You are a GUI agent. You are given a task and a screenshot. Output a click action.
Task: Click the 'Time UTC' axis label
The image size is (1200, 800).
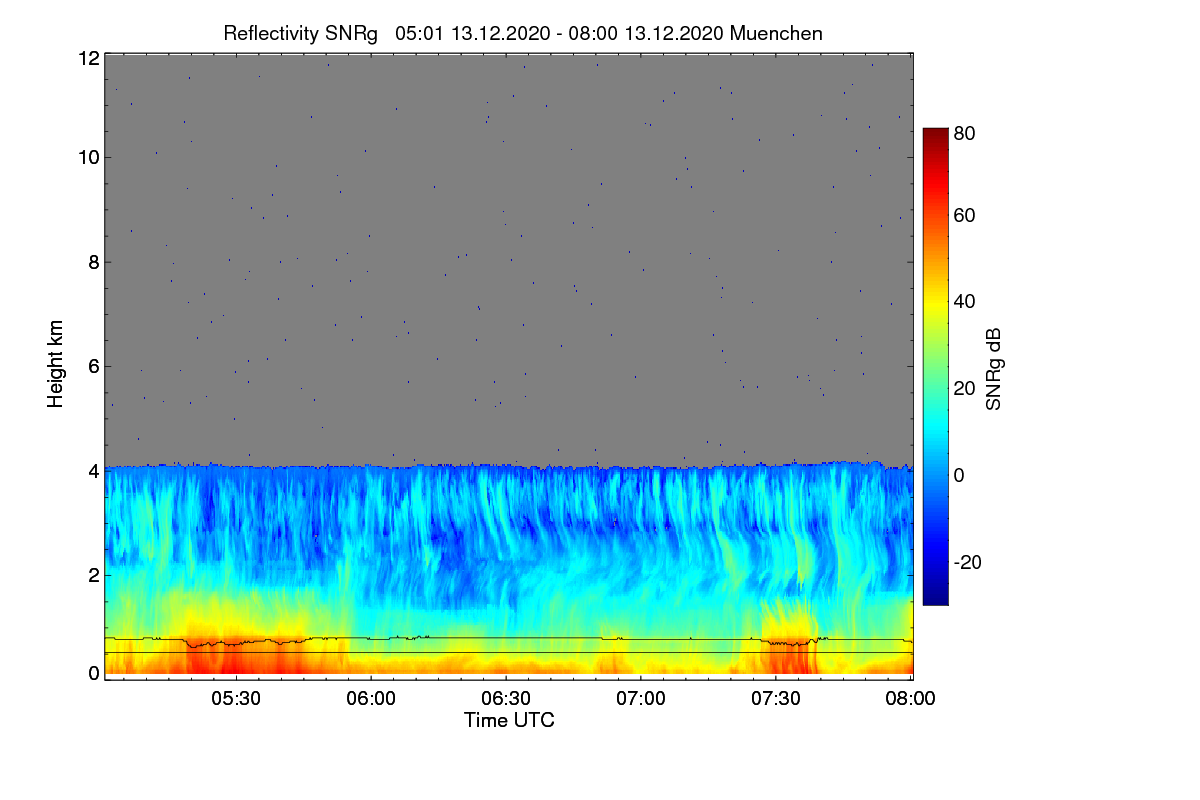(x=509, y=720)
